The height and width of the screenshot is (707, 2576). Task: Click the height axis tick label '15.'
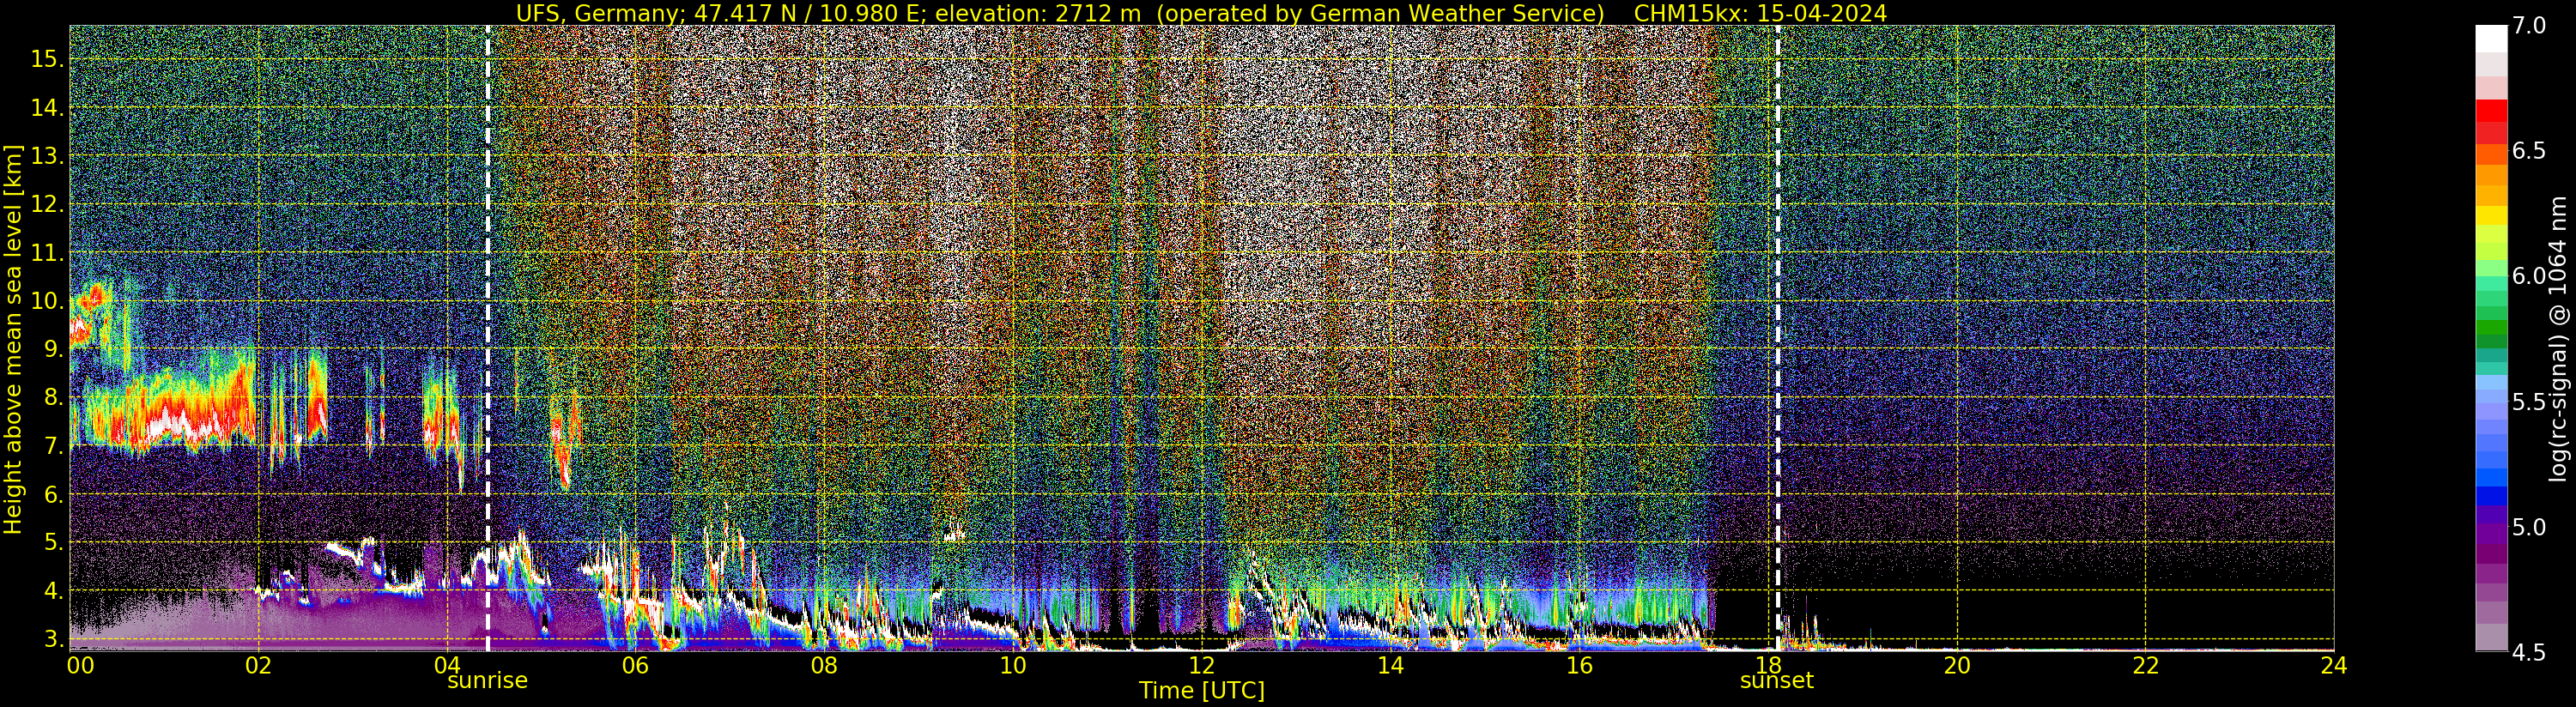tap(47, 59)
